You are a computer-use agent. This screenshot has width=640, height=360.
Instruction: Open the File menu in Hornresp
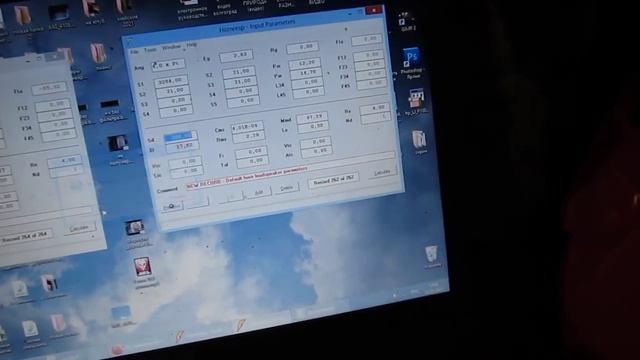tap(134, 52)
